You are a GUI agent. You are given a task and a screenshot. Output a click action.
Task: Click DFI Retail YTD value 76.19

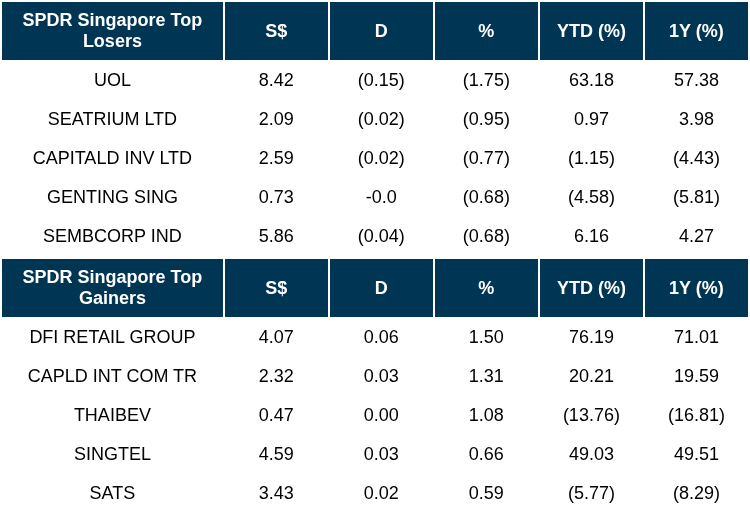(591, 337)
